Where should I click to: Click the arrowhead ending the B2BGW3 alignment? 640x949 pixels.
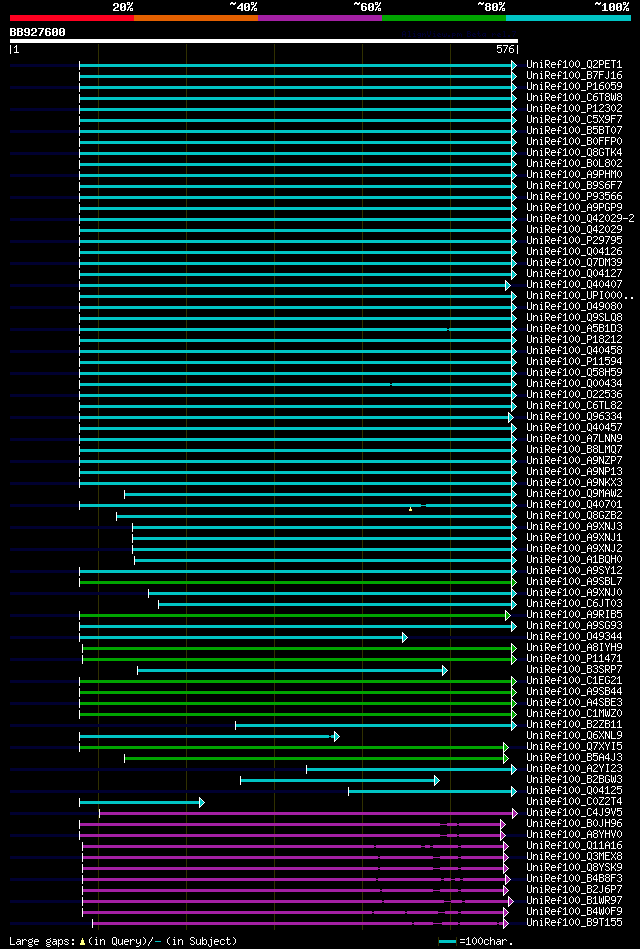[437, 781]
